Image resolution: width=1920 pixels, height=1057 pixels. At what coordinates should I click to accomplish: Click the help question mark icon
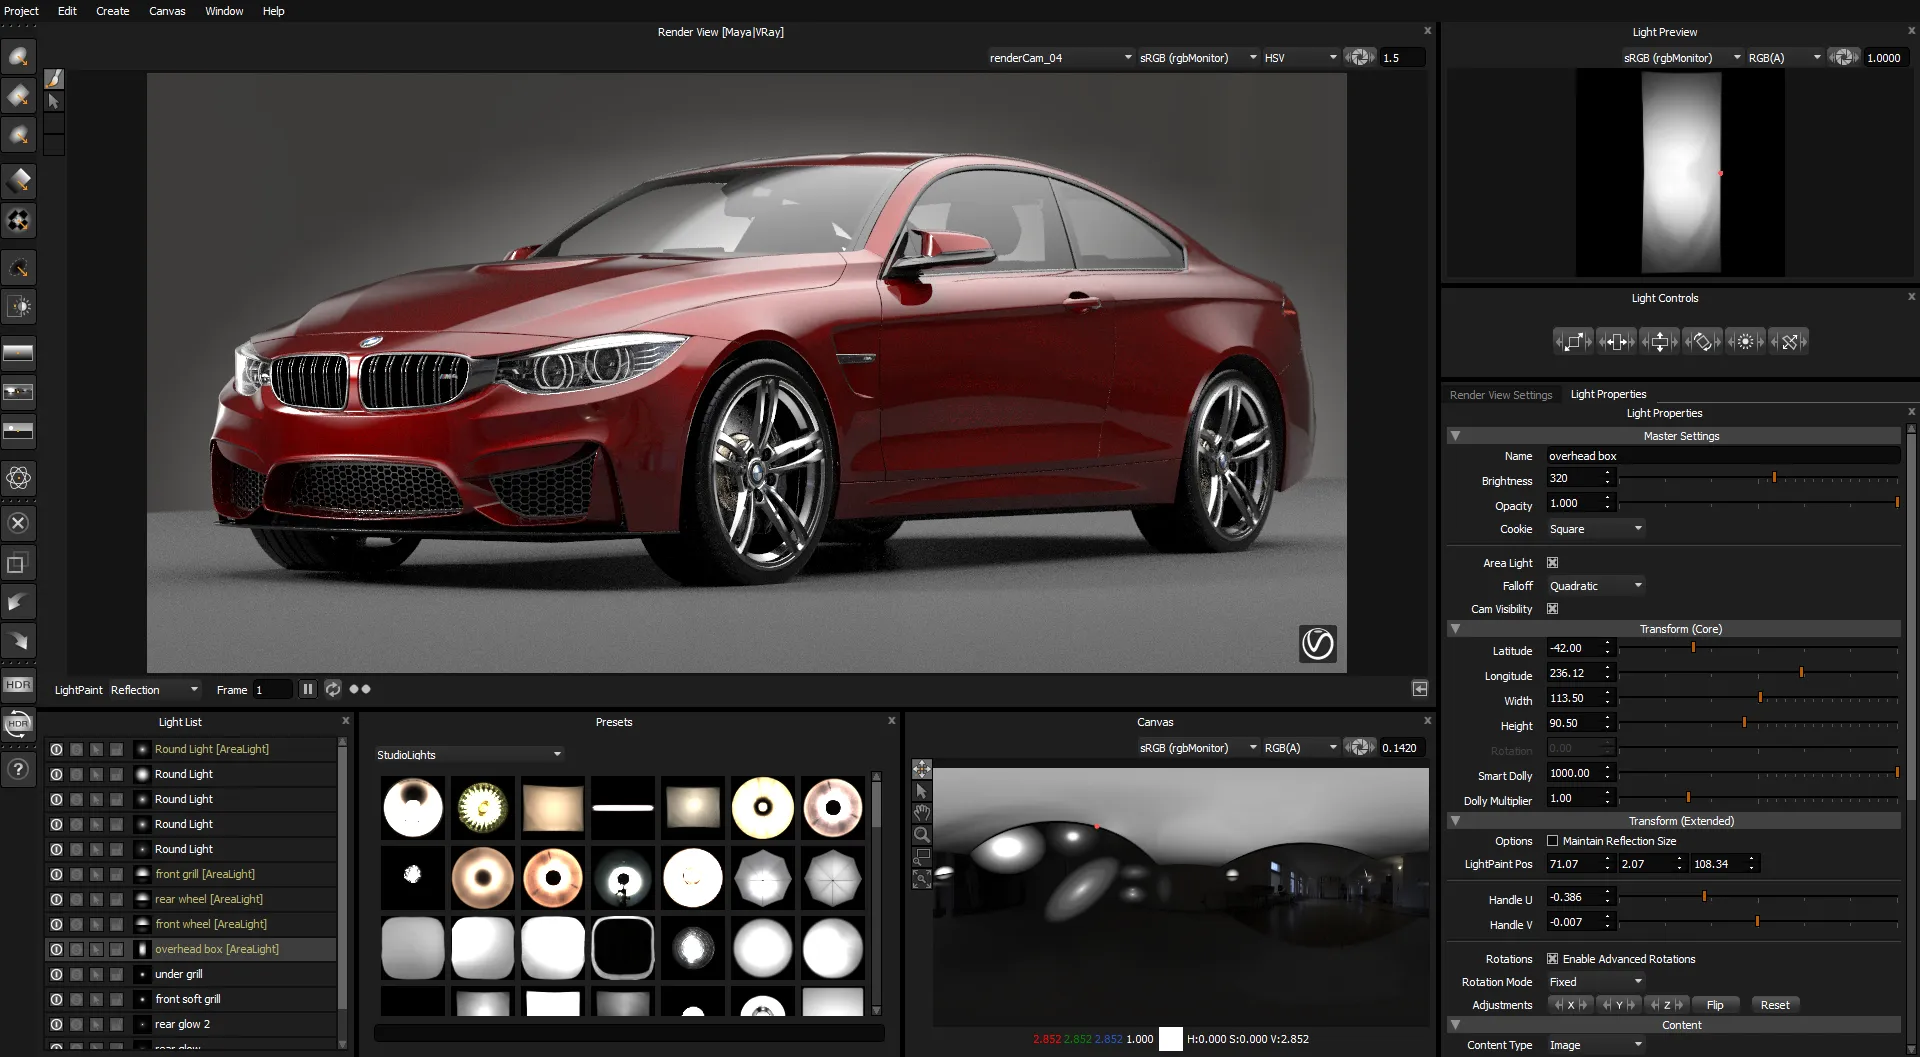[x=18, y=769]
